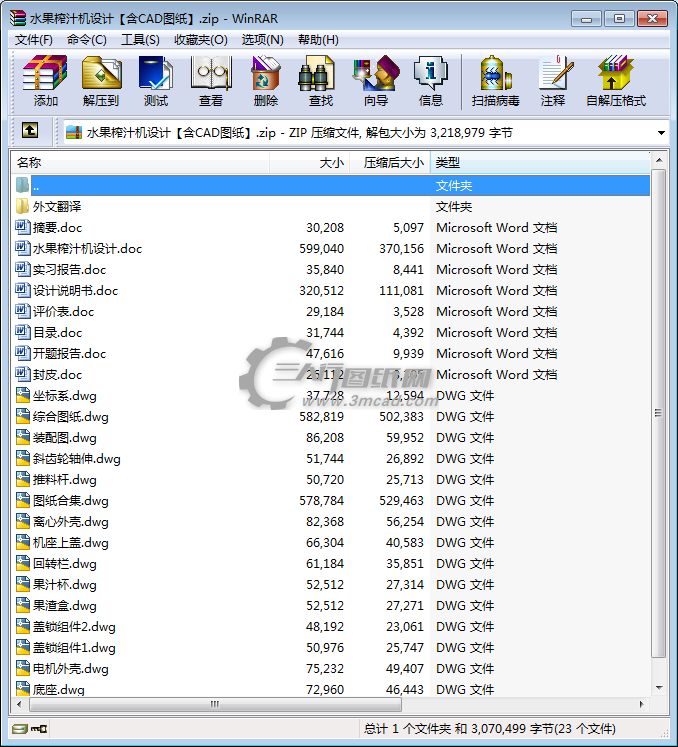The image size is (678, 747).
Task: Open the 命令(C) menu
Action: point(86,40)
